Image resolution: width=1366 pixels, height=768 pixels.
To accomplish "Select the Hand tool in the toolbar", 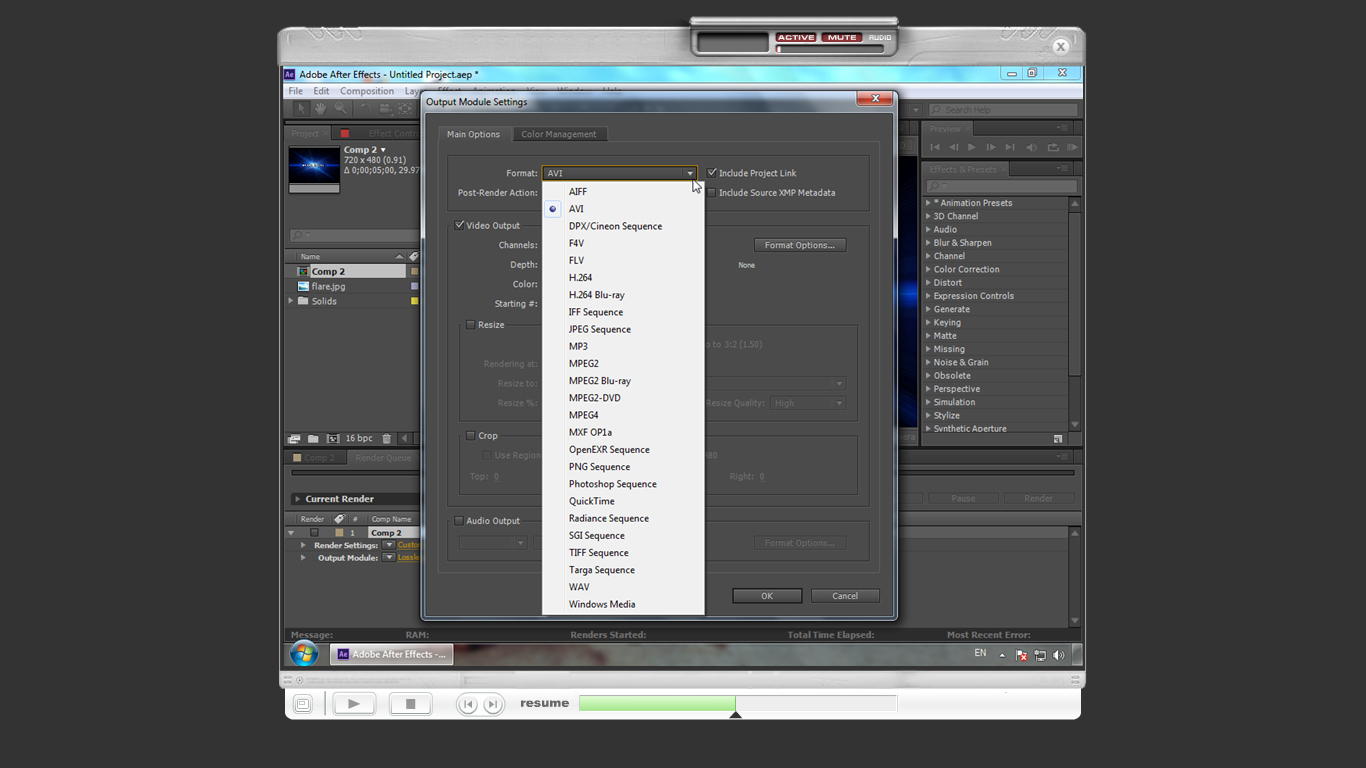I will 320,109.
